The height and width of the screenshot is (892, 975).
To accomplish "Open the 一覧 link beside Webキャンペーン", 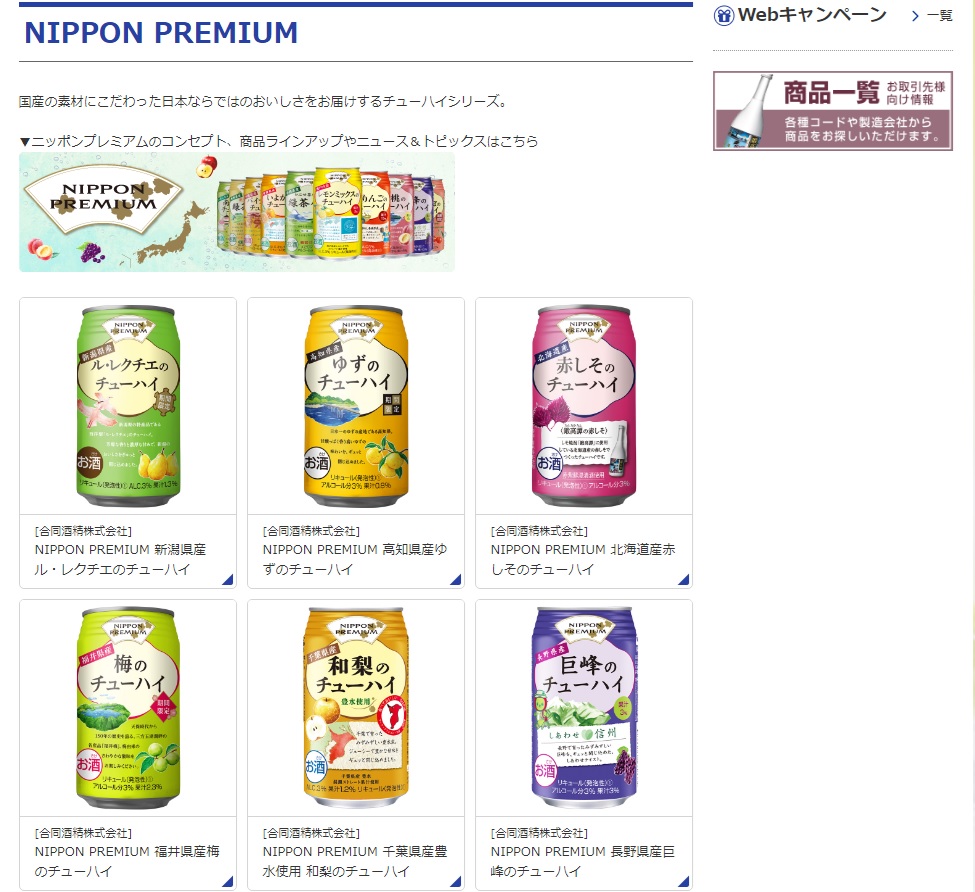I will click(x=940, y=16).
